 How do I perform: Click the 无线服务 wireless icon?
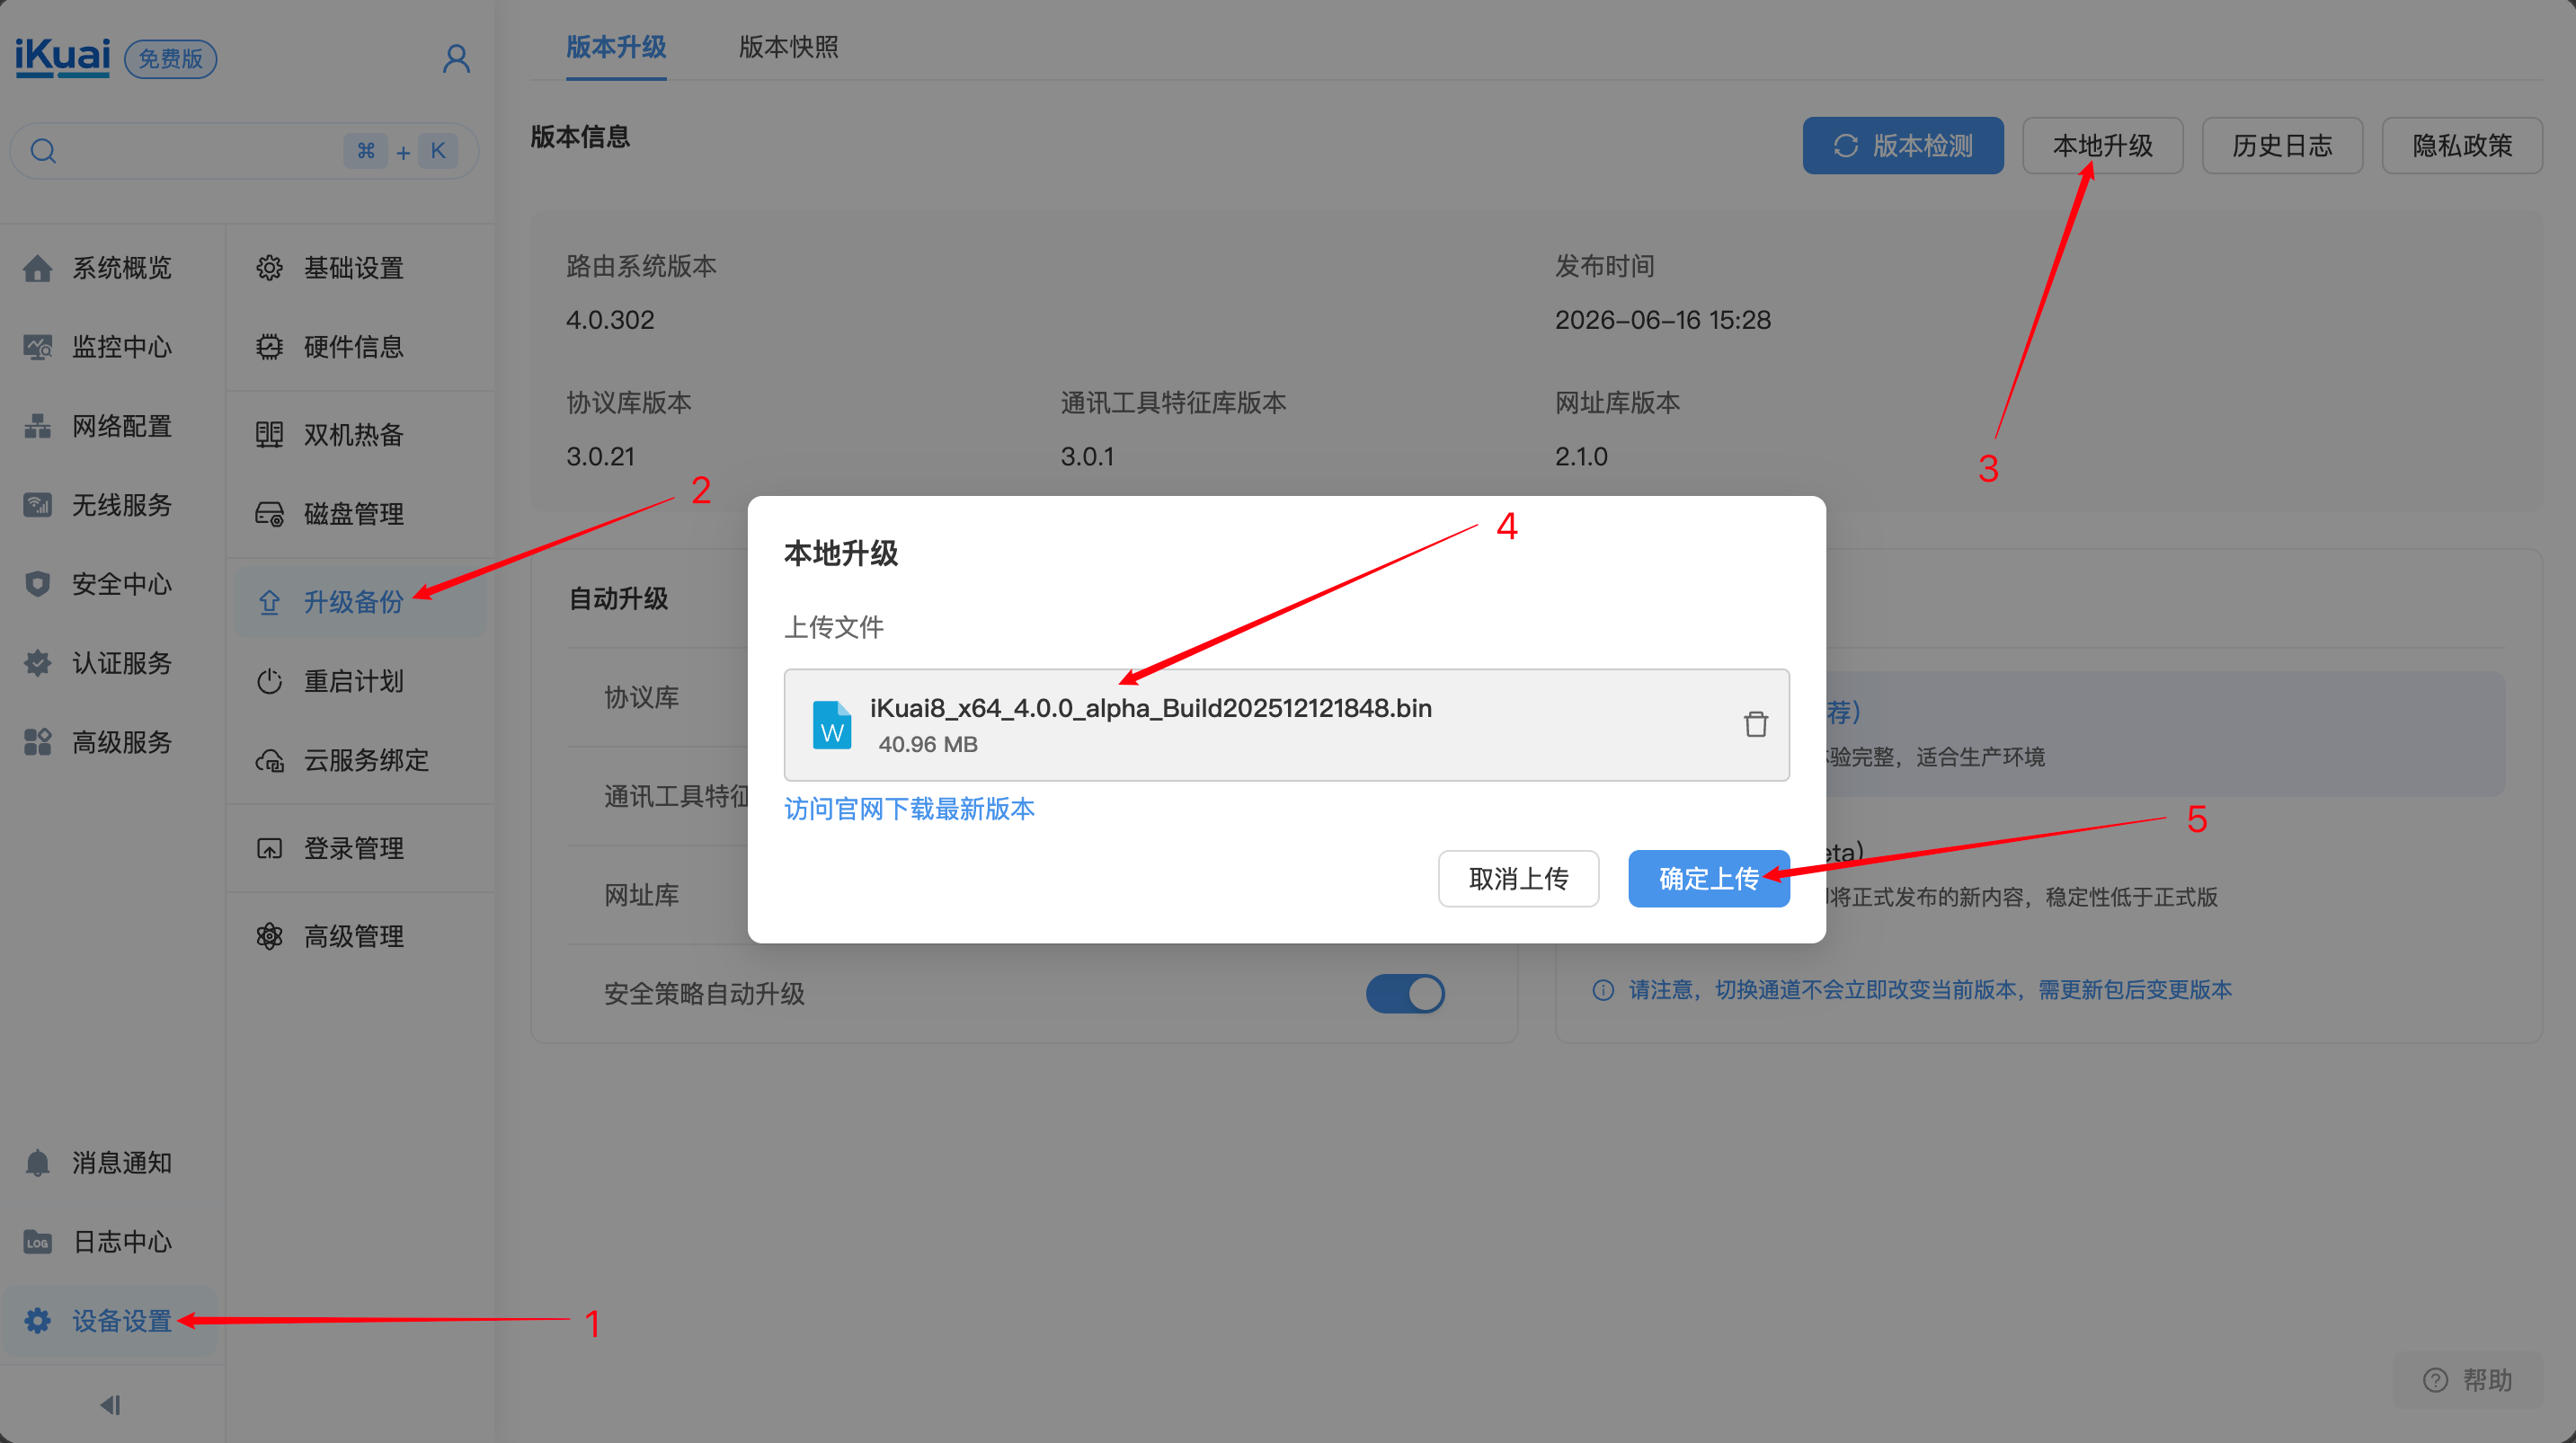click(x=37, y=505)
